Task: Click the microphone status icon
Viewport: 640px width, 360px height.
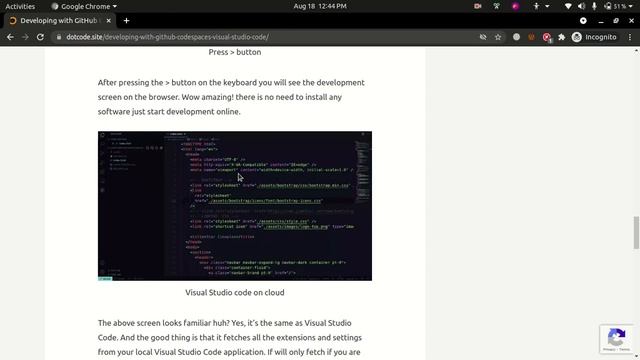Action: [x=594, y=6]
